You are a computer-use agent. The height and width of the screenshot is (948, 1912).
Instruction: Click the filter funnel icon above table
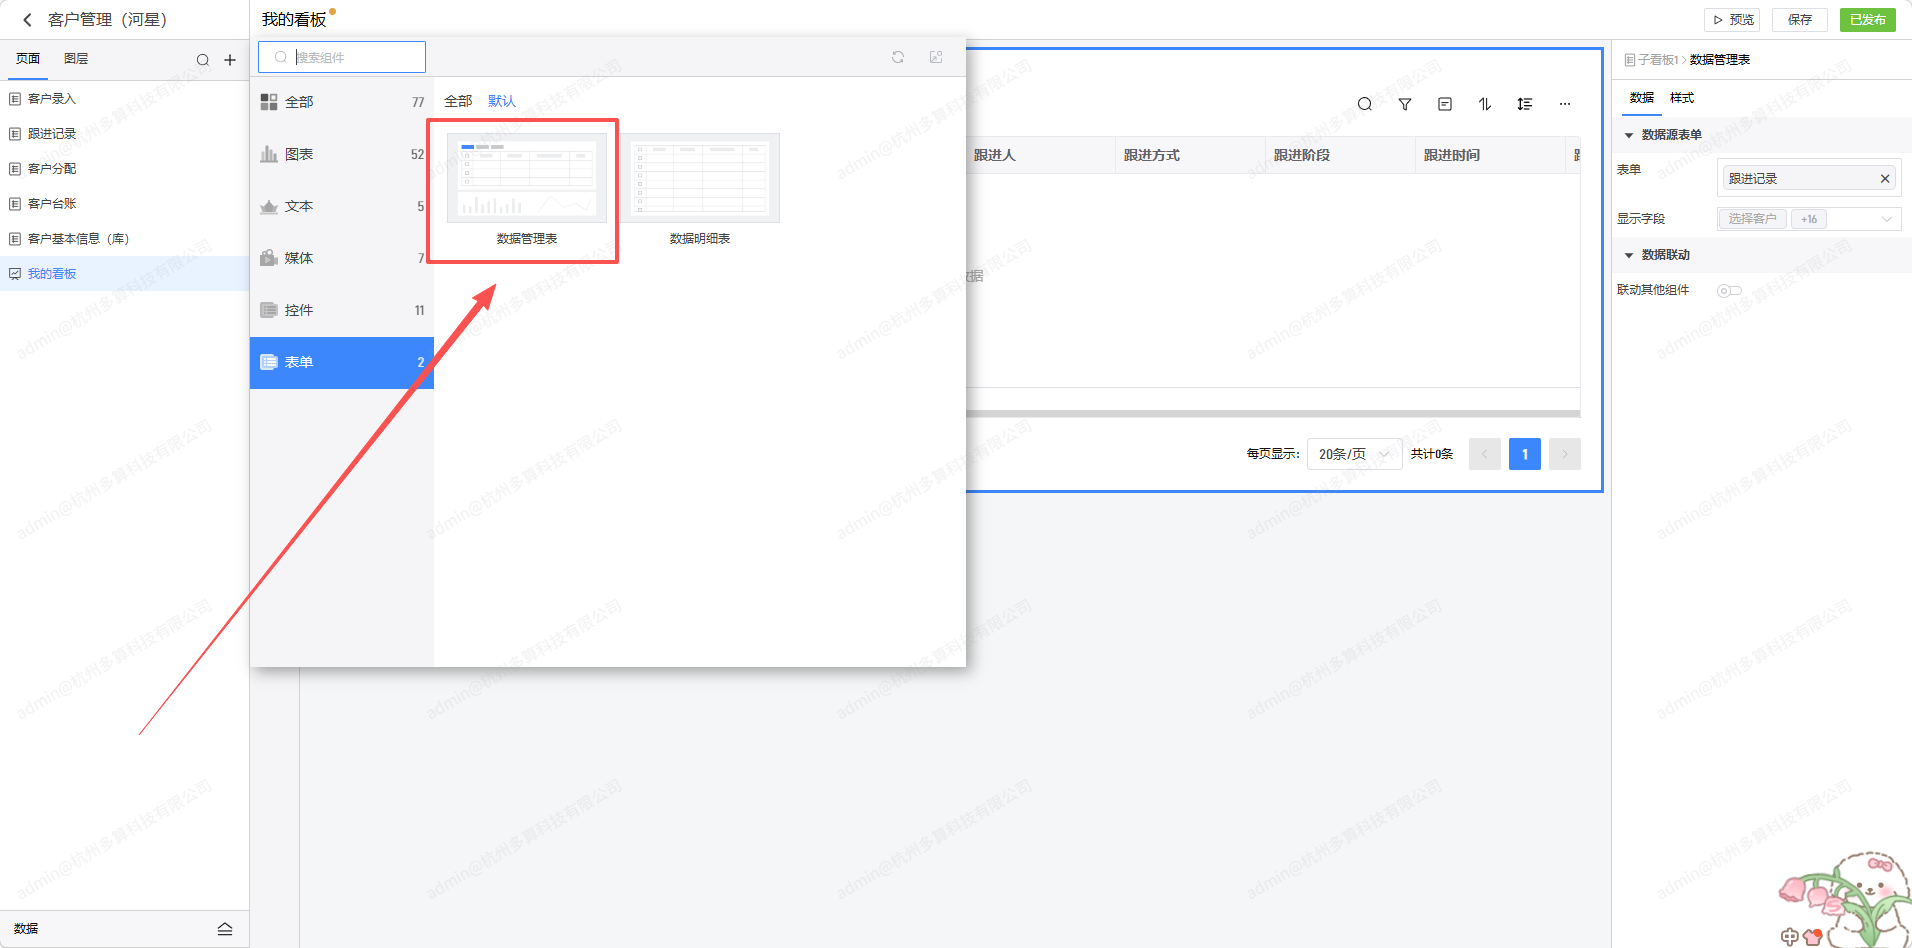(x=1405, y=104)
